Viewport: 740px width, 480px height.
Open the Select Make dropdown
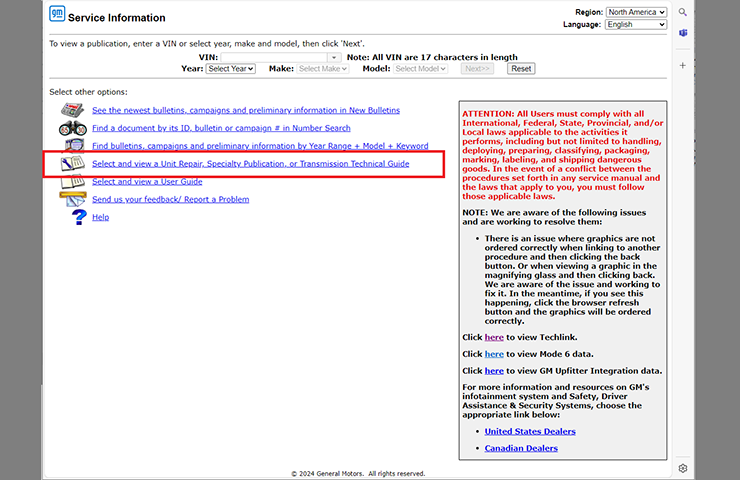click(323, 69)
